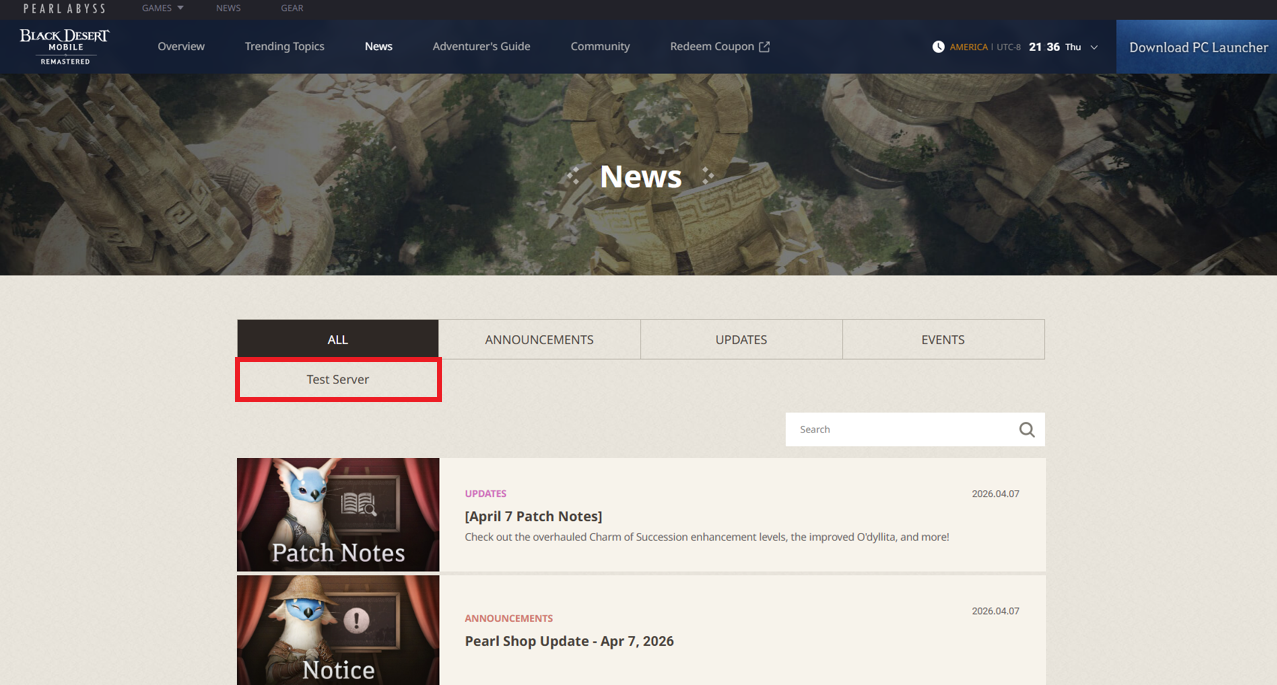Click the search magnifier icon
Viewport: 1277px width, 685px height.
tap(1026, 430)
